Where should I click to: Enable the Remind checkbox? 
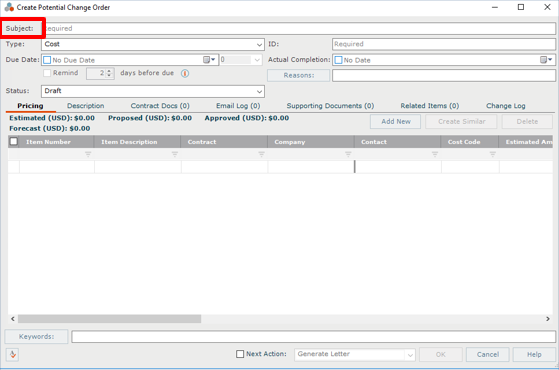pos(47,73)
